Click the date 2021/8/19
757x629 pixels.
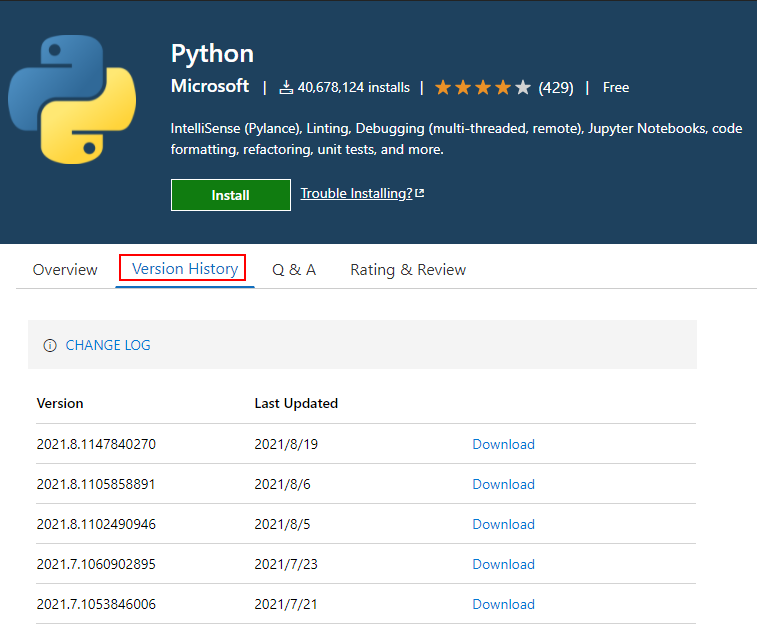click(286, 444)
